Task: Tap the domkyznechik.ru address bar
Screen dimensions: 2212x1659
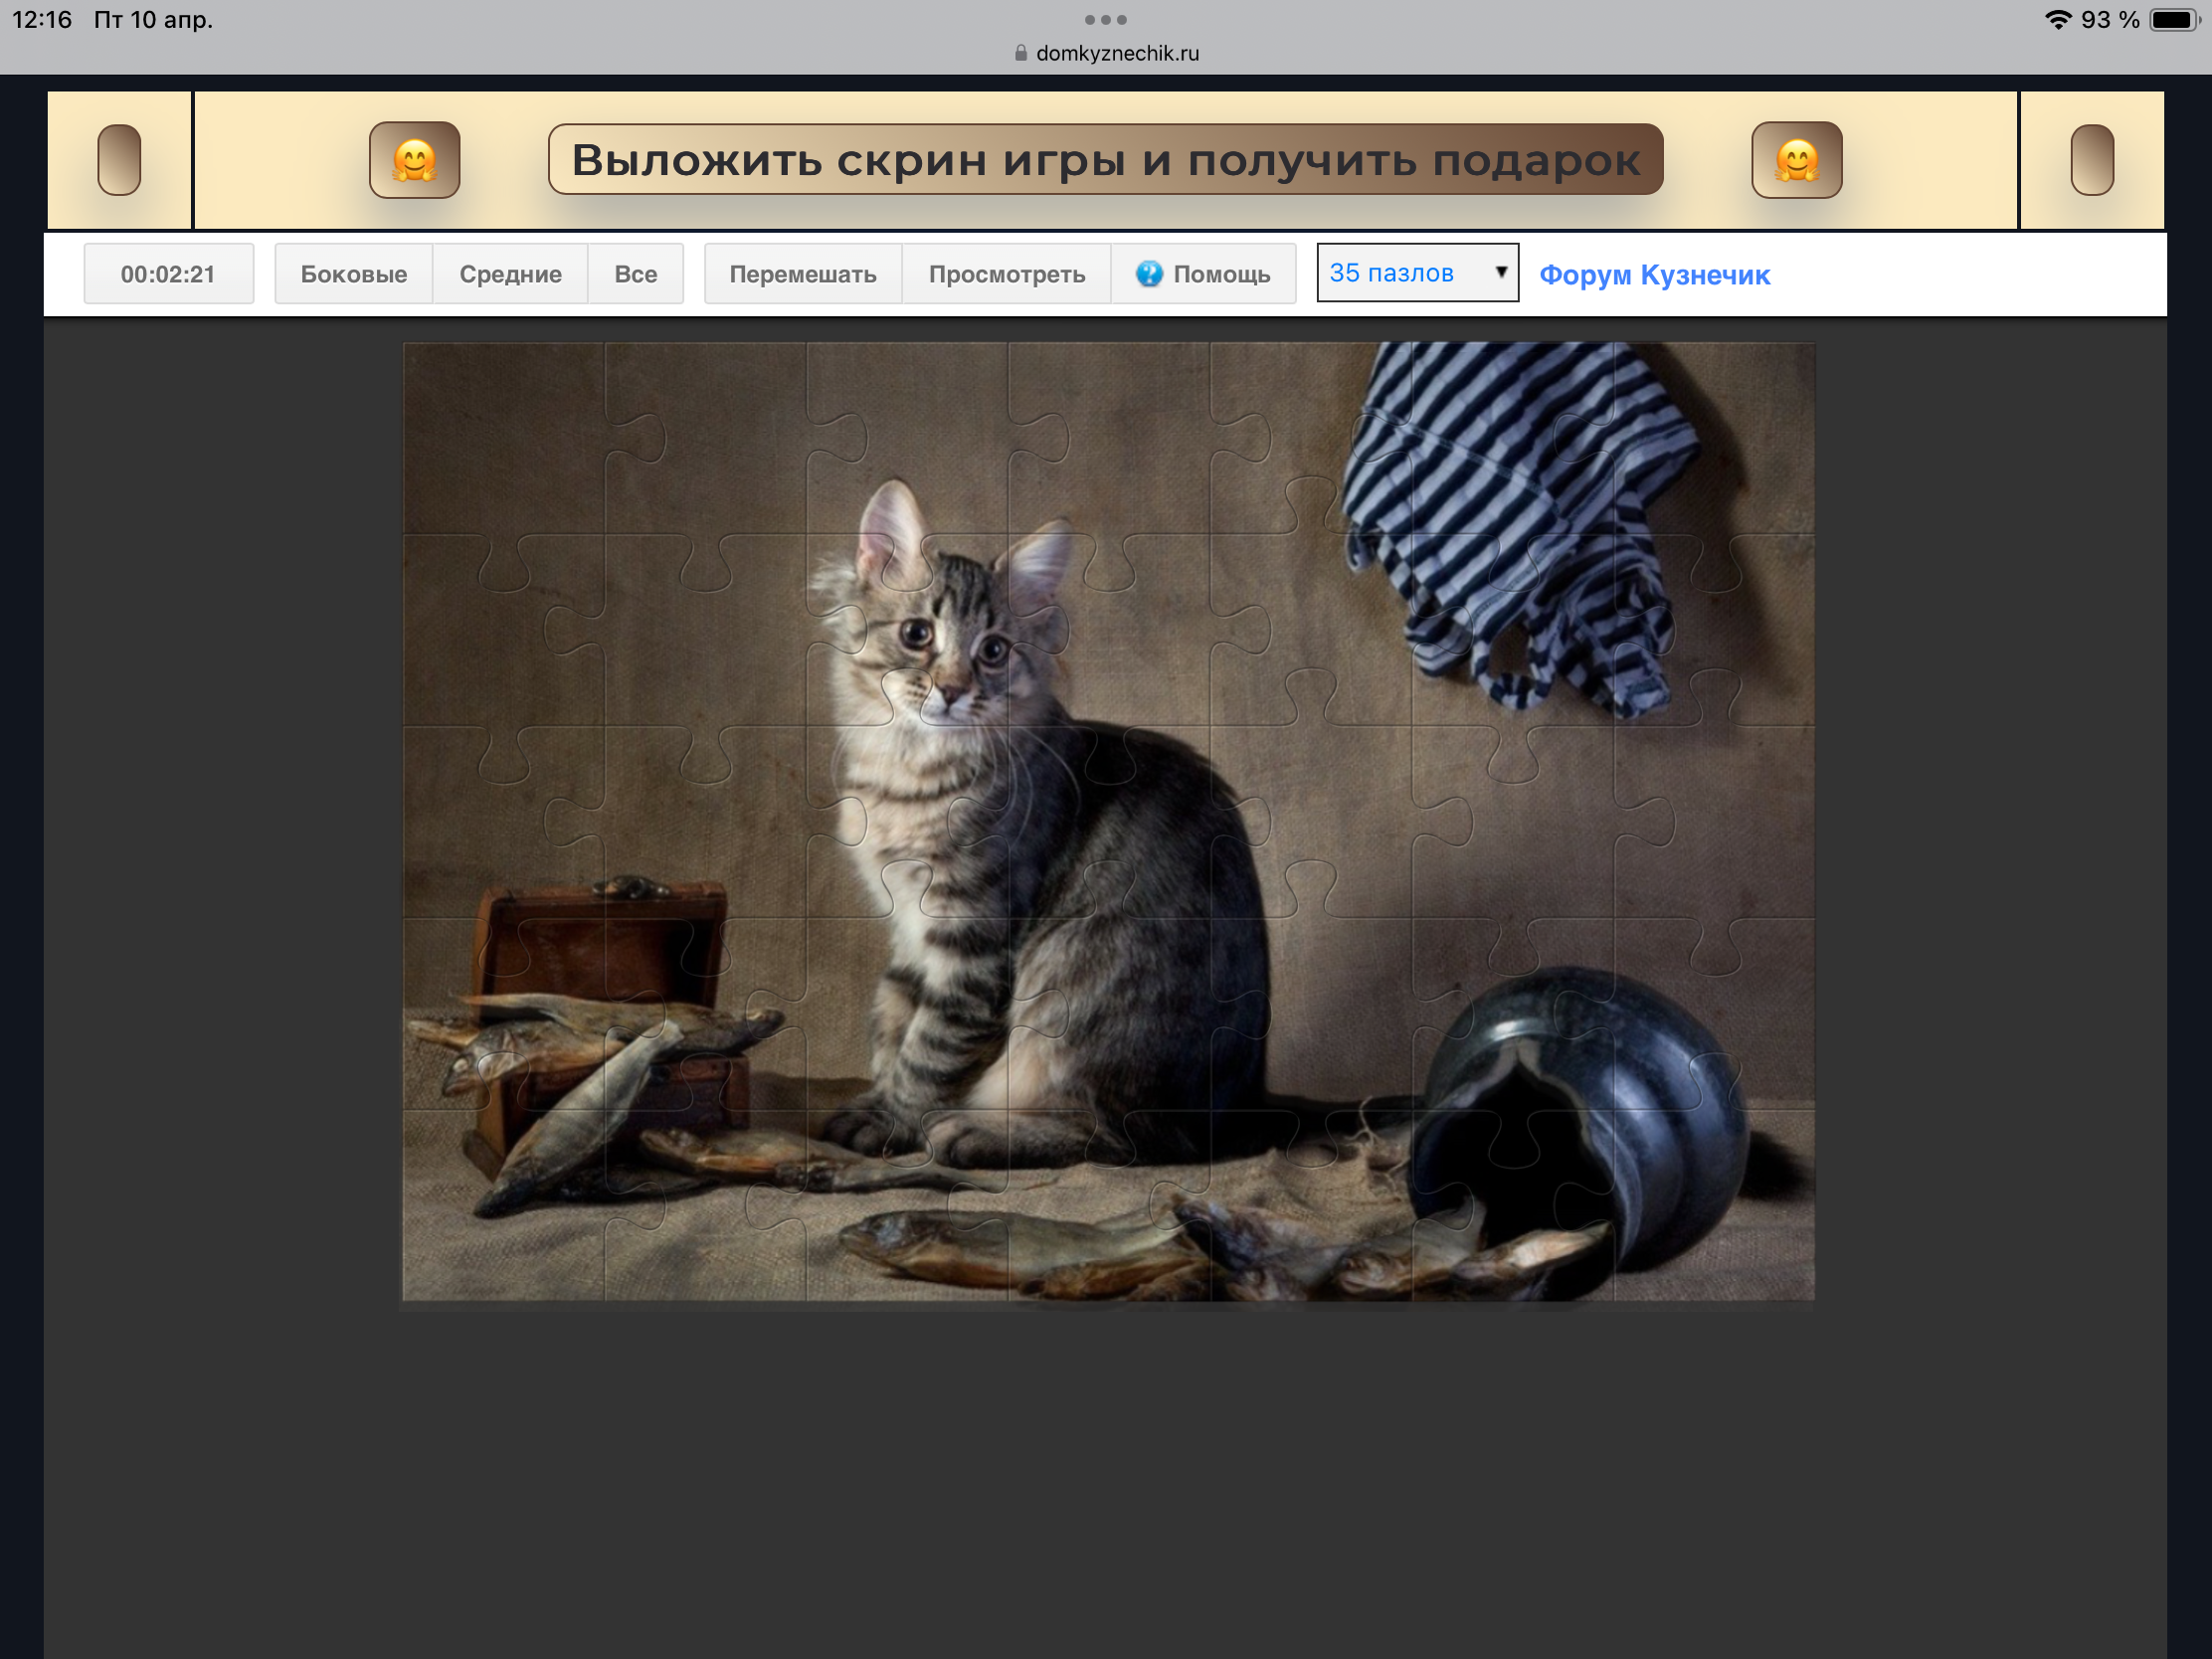Action: [1116, 53]
